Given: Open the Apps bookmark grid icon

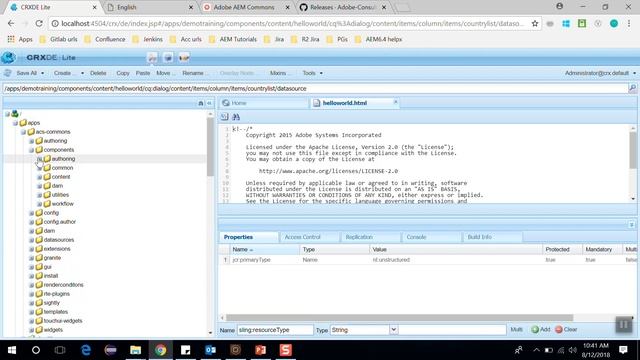Looking at the screenshot, I should 11,39.
